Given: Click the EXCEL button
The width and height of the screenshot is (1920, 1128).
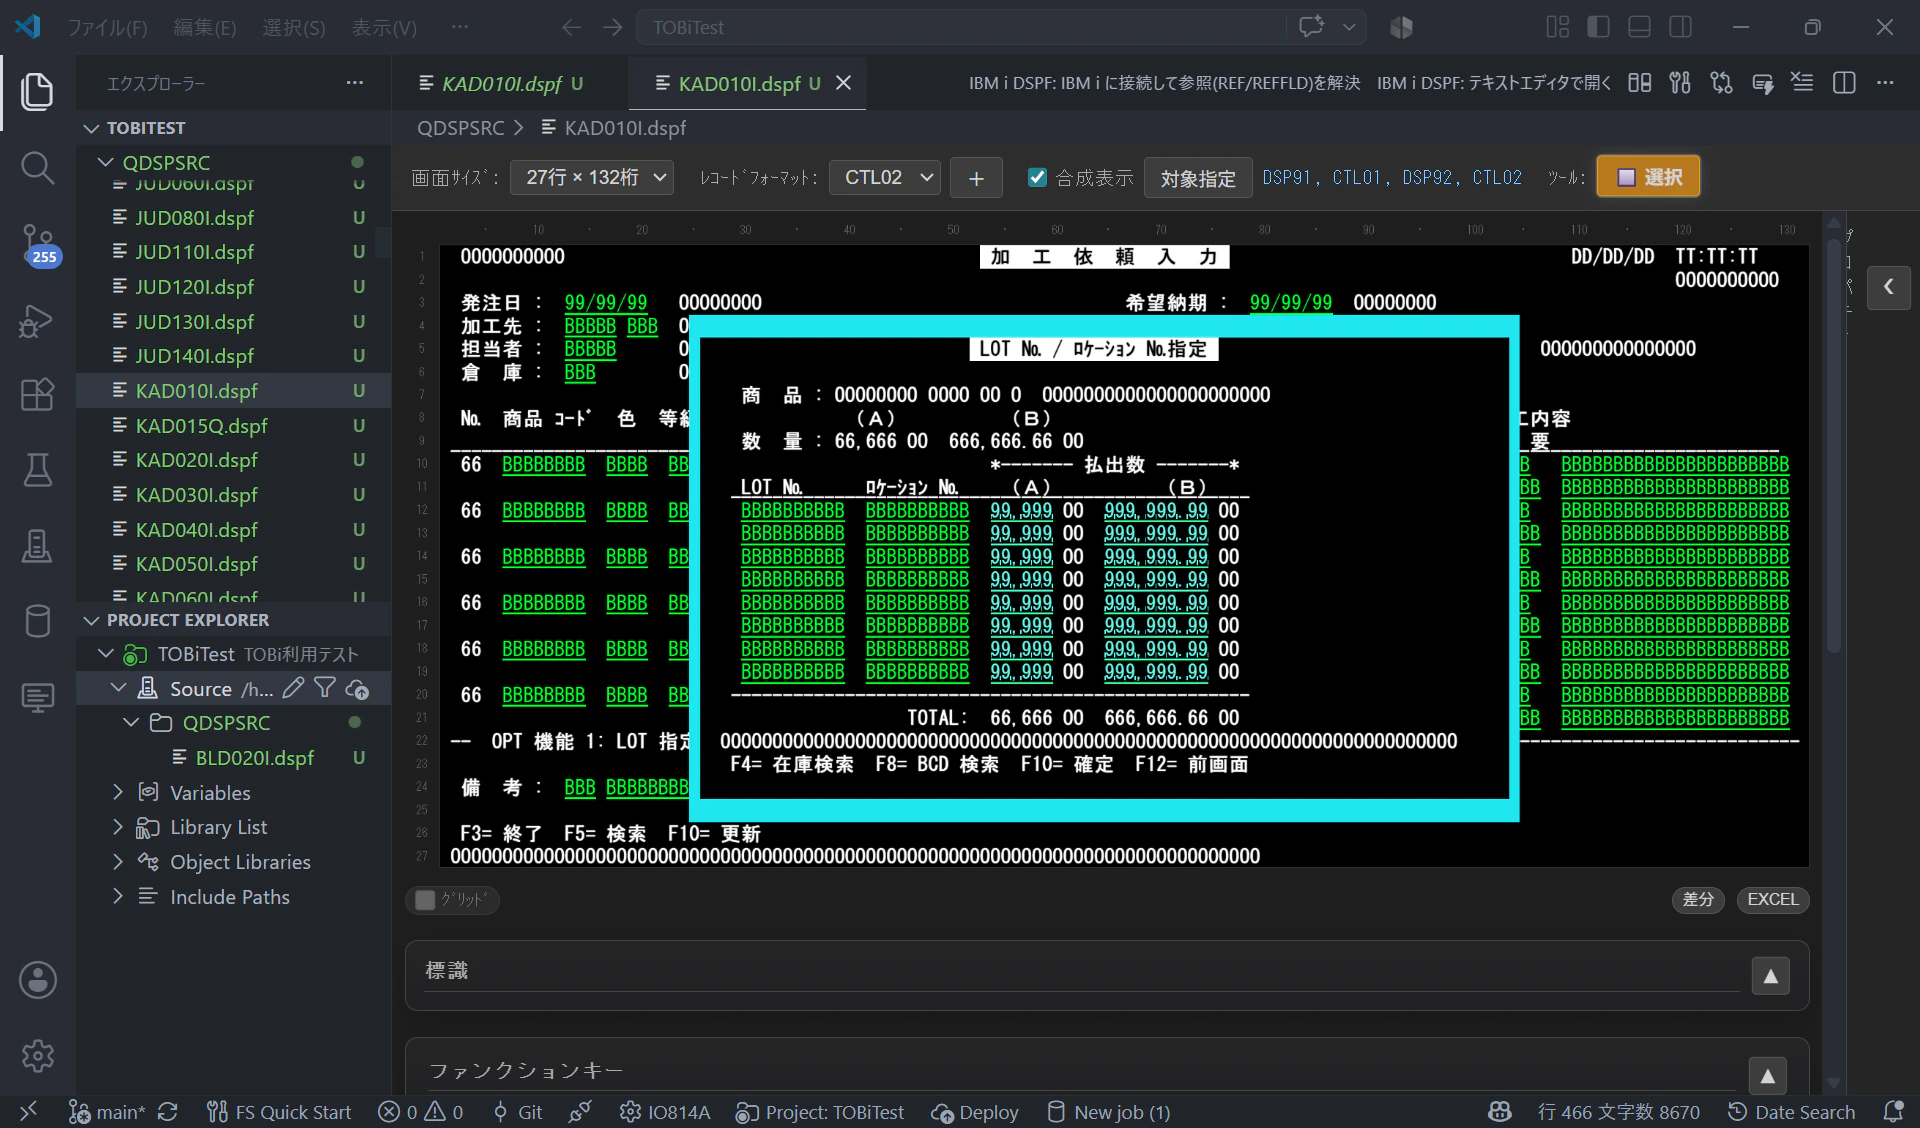Looking at the screenshot, I should pos(1772,899).
